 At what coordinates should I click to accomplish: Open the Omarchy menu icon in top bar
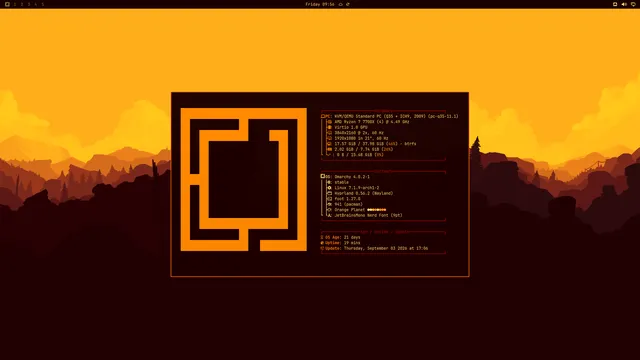pos(7,4)
